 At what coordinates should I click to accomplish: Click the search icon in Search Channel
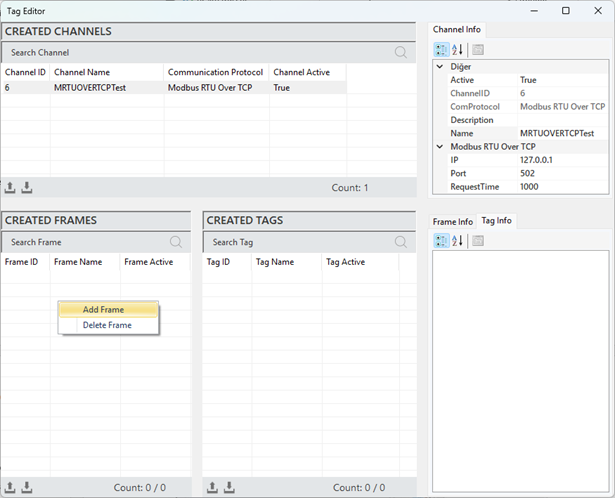(400, 52)
